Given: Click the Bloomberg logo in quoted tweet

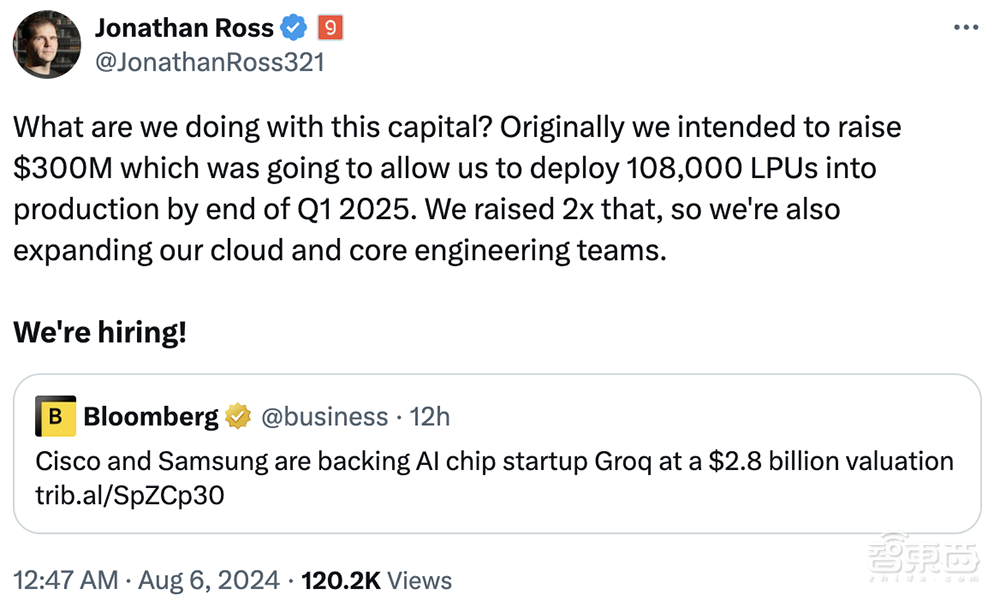Looking at the screenshot, I should pos(56,416).
